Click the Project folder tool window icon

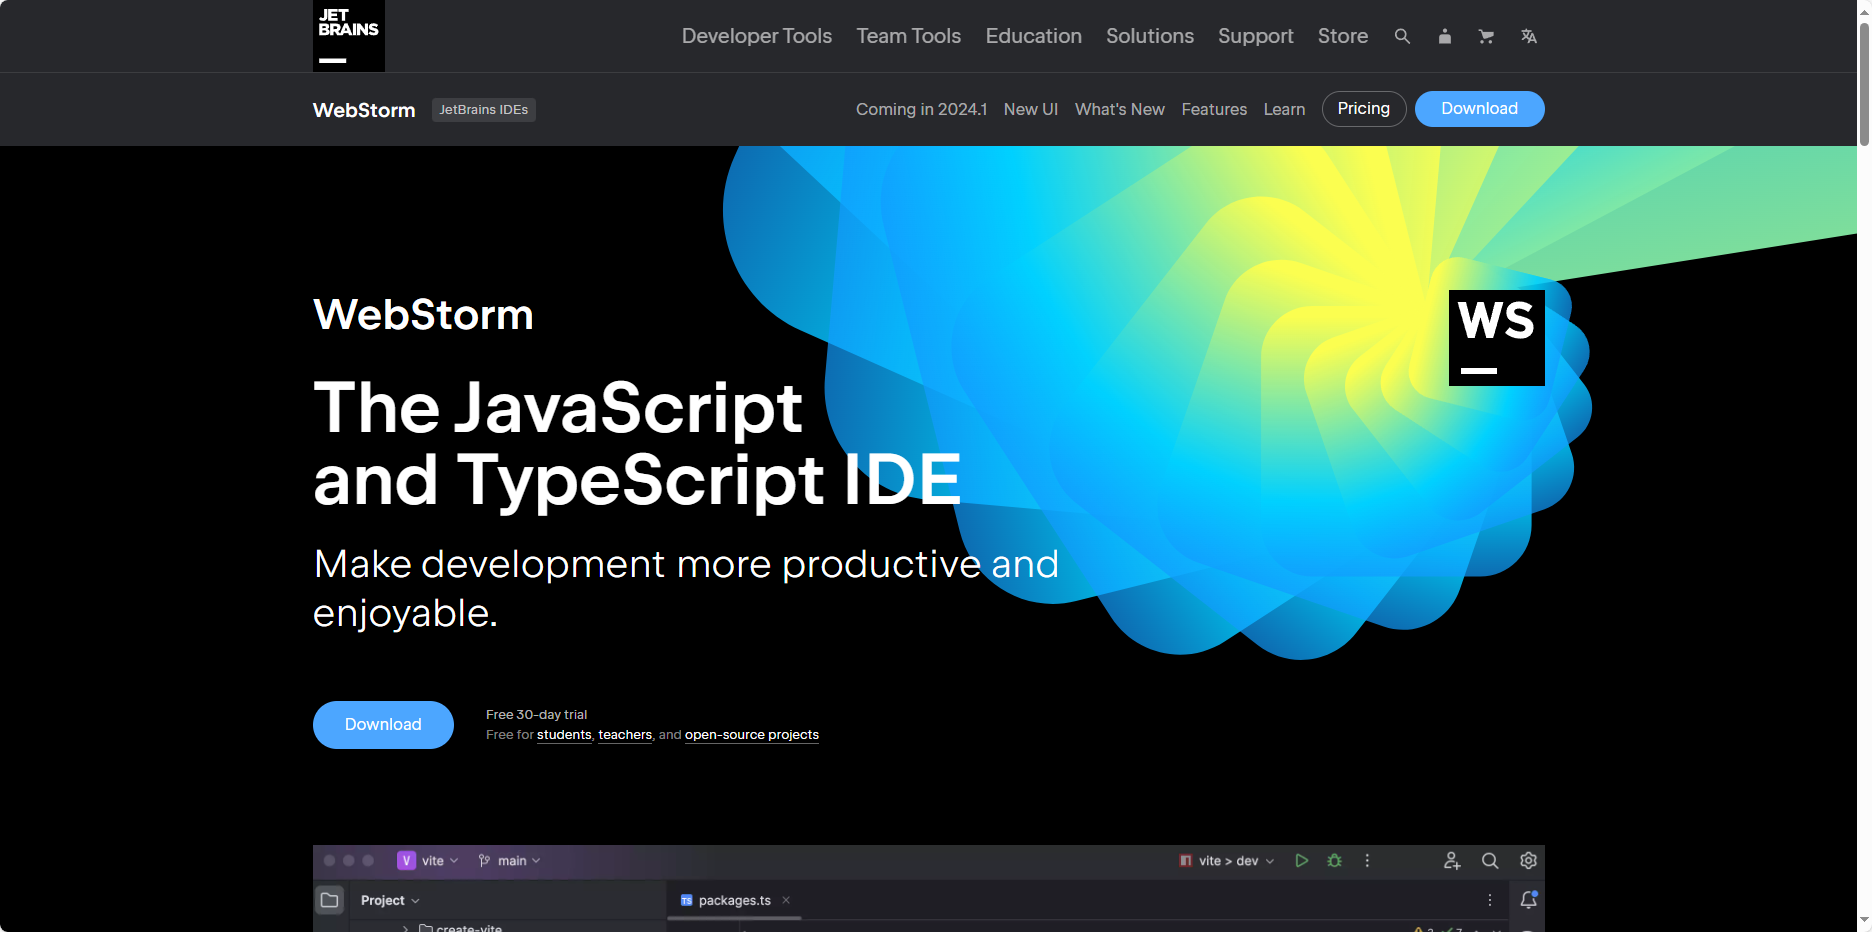pyautogui.click(x=329, y=900)
